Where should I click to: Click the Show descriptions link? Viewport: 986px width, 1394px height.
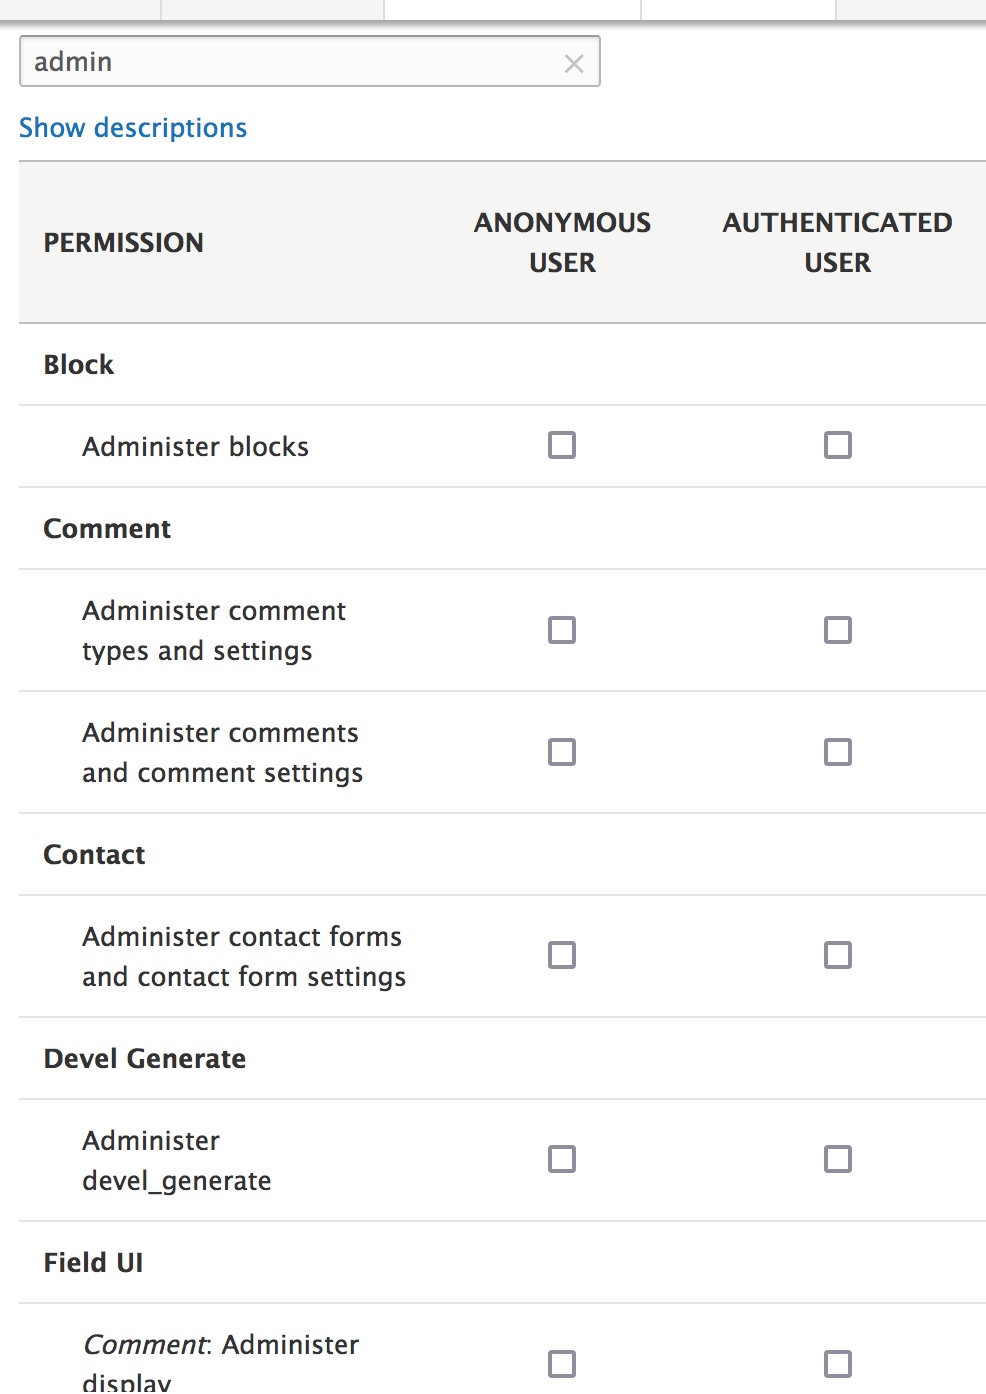pos(133,127)
